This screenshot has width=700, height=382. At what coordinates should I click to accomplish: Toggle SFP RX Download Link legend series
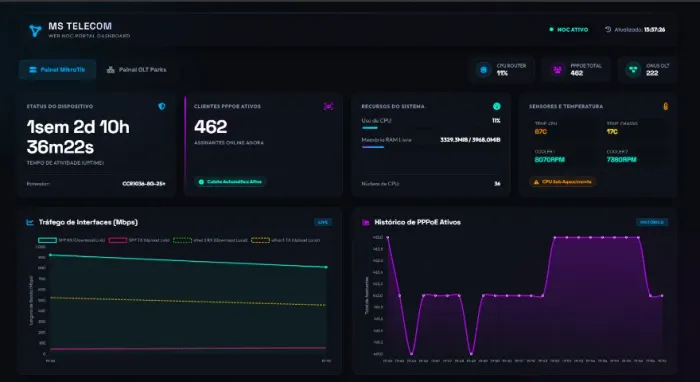[71, 240]
